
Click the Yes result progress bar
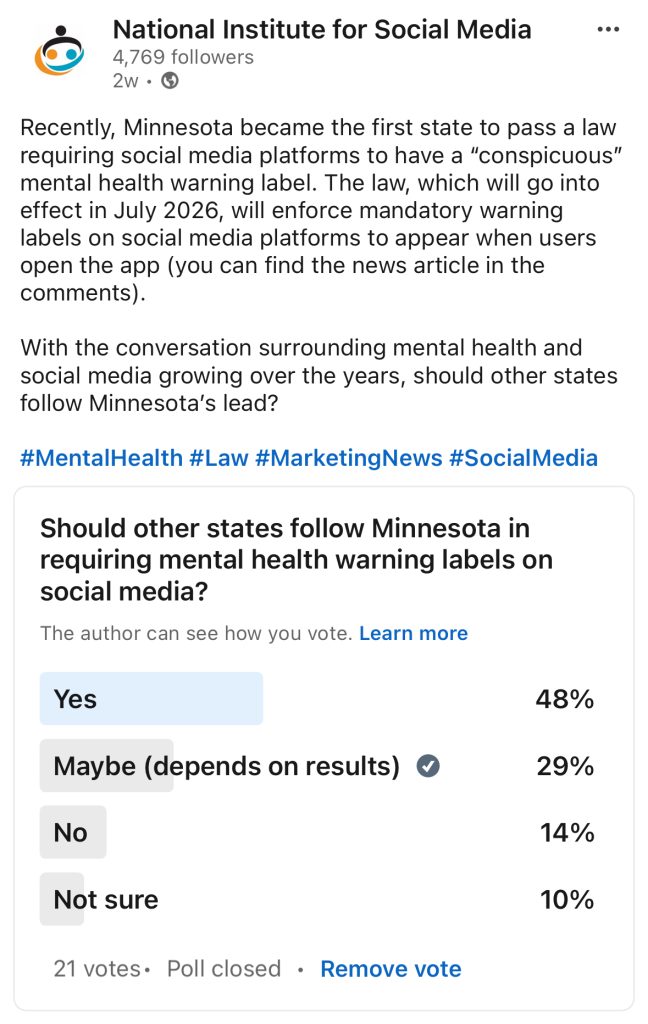coord(151,698)
